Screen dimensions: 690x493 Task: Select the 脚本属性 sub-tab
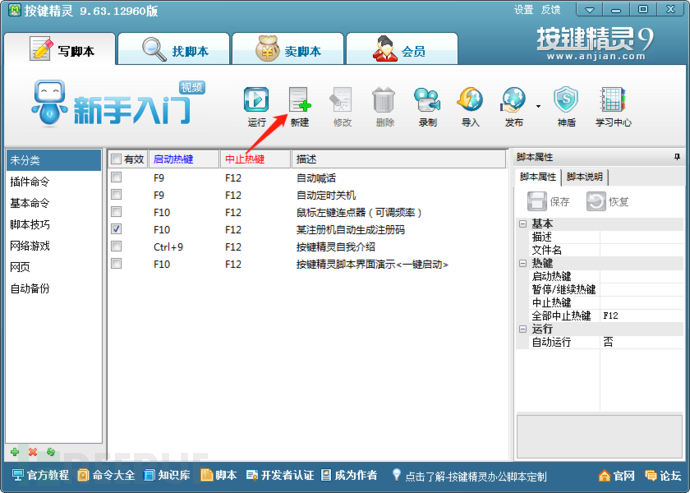[538, 177]
